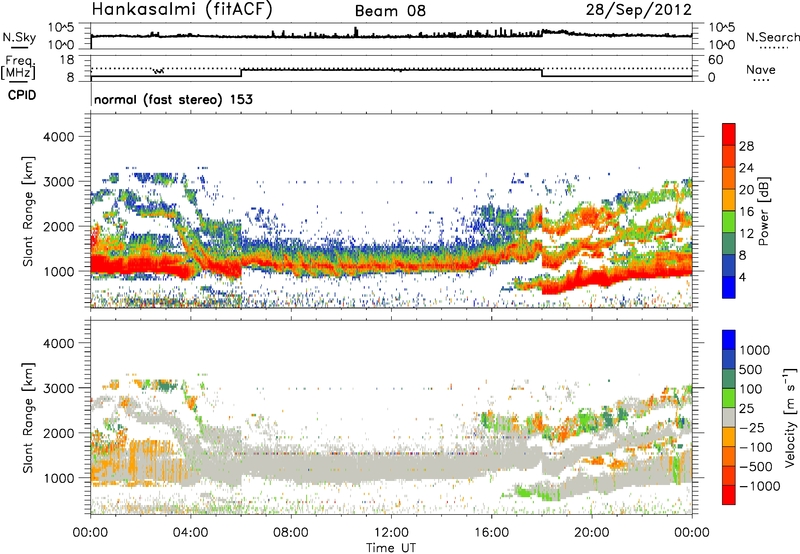Viewport: 800px width, 554px height.
Task: Click the '4000' tick in the velocity panel
Action: point(58,343)
